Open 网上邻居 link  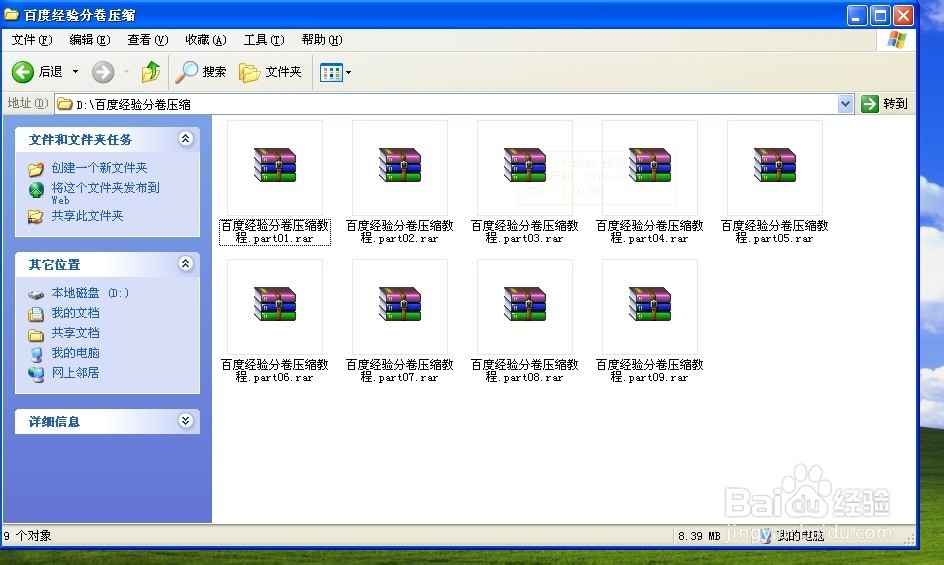[x=75, y=372]
